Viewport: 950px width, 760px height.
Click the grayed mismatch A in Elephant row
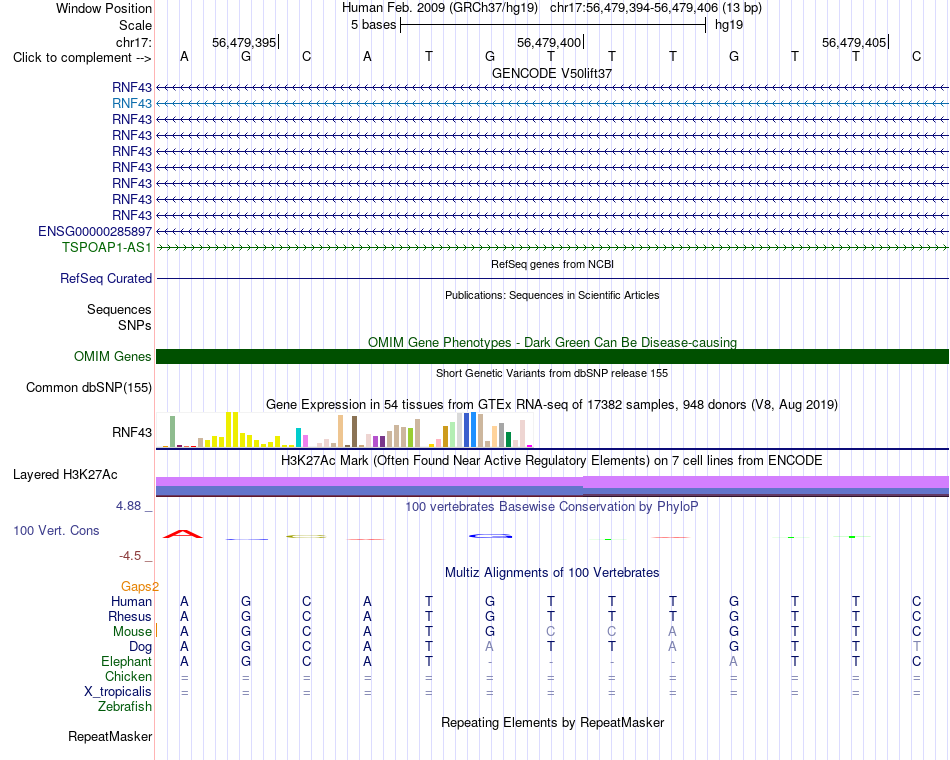(734, 662)
